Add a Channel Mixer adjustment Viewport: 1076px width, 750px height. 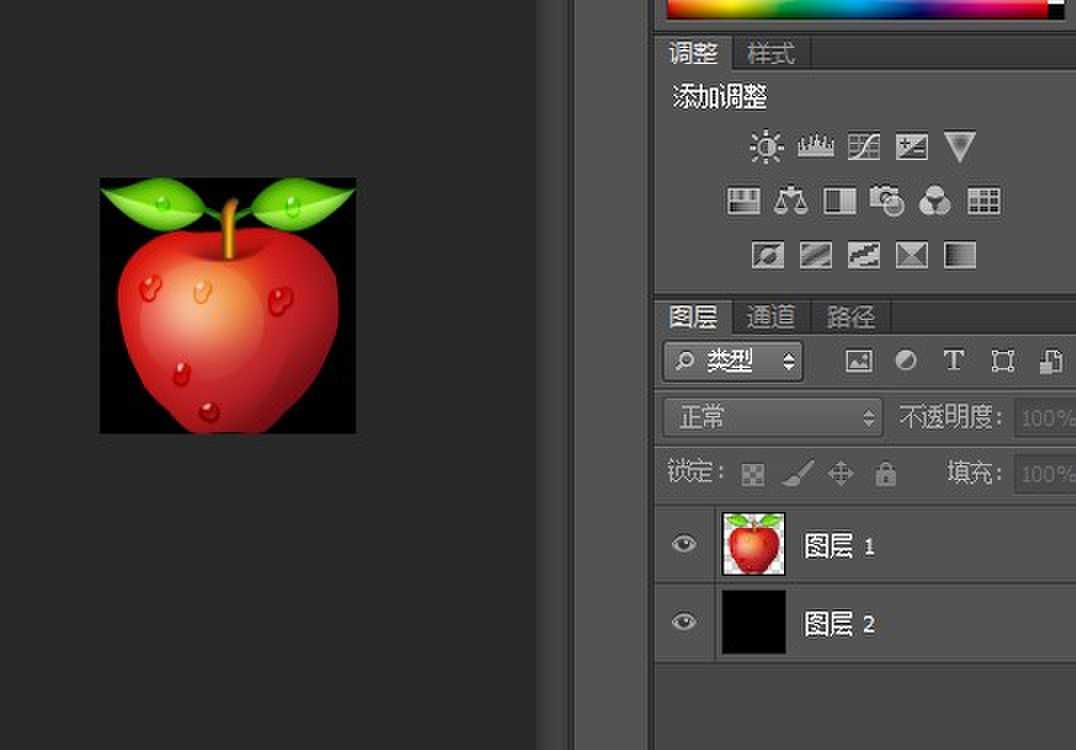pos(935,201)
